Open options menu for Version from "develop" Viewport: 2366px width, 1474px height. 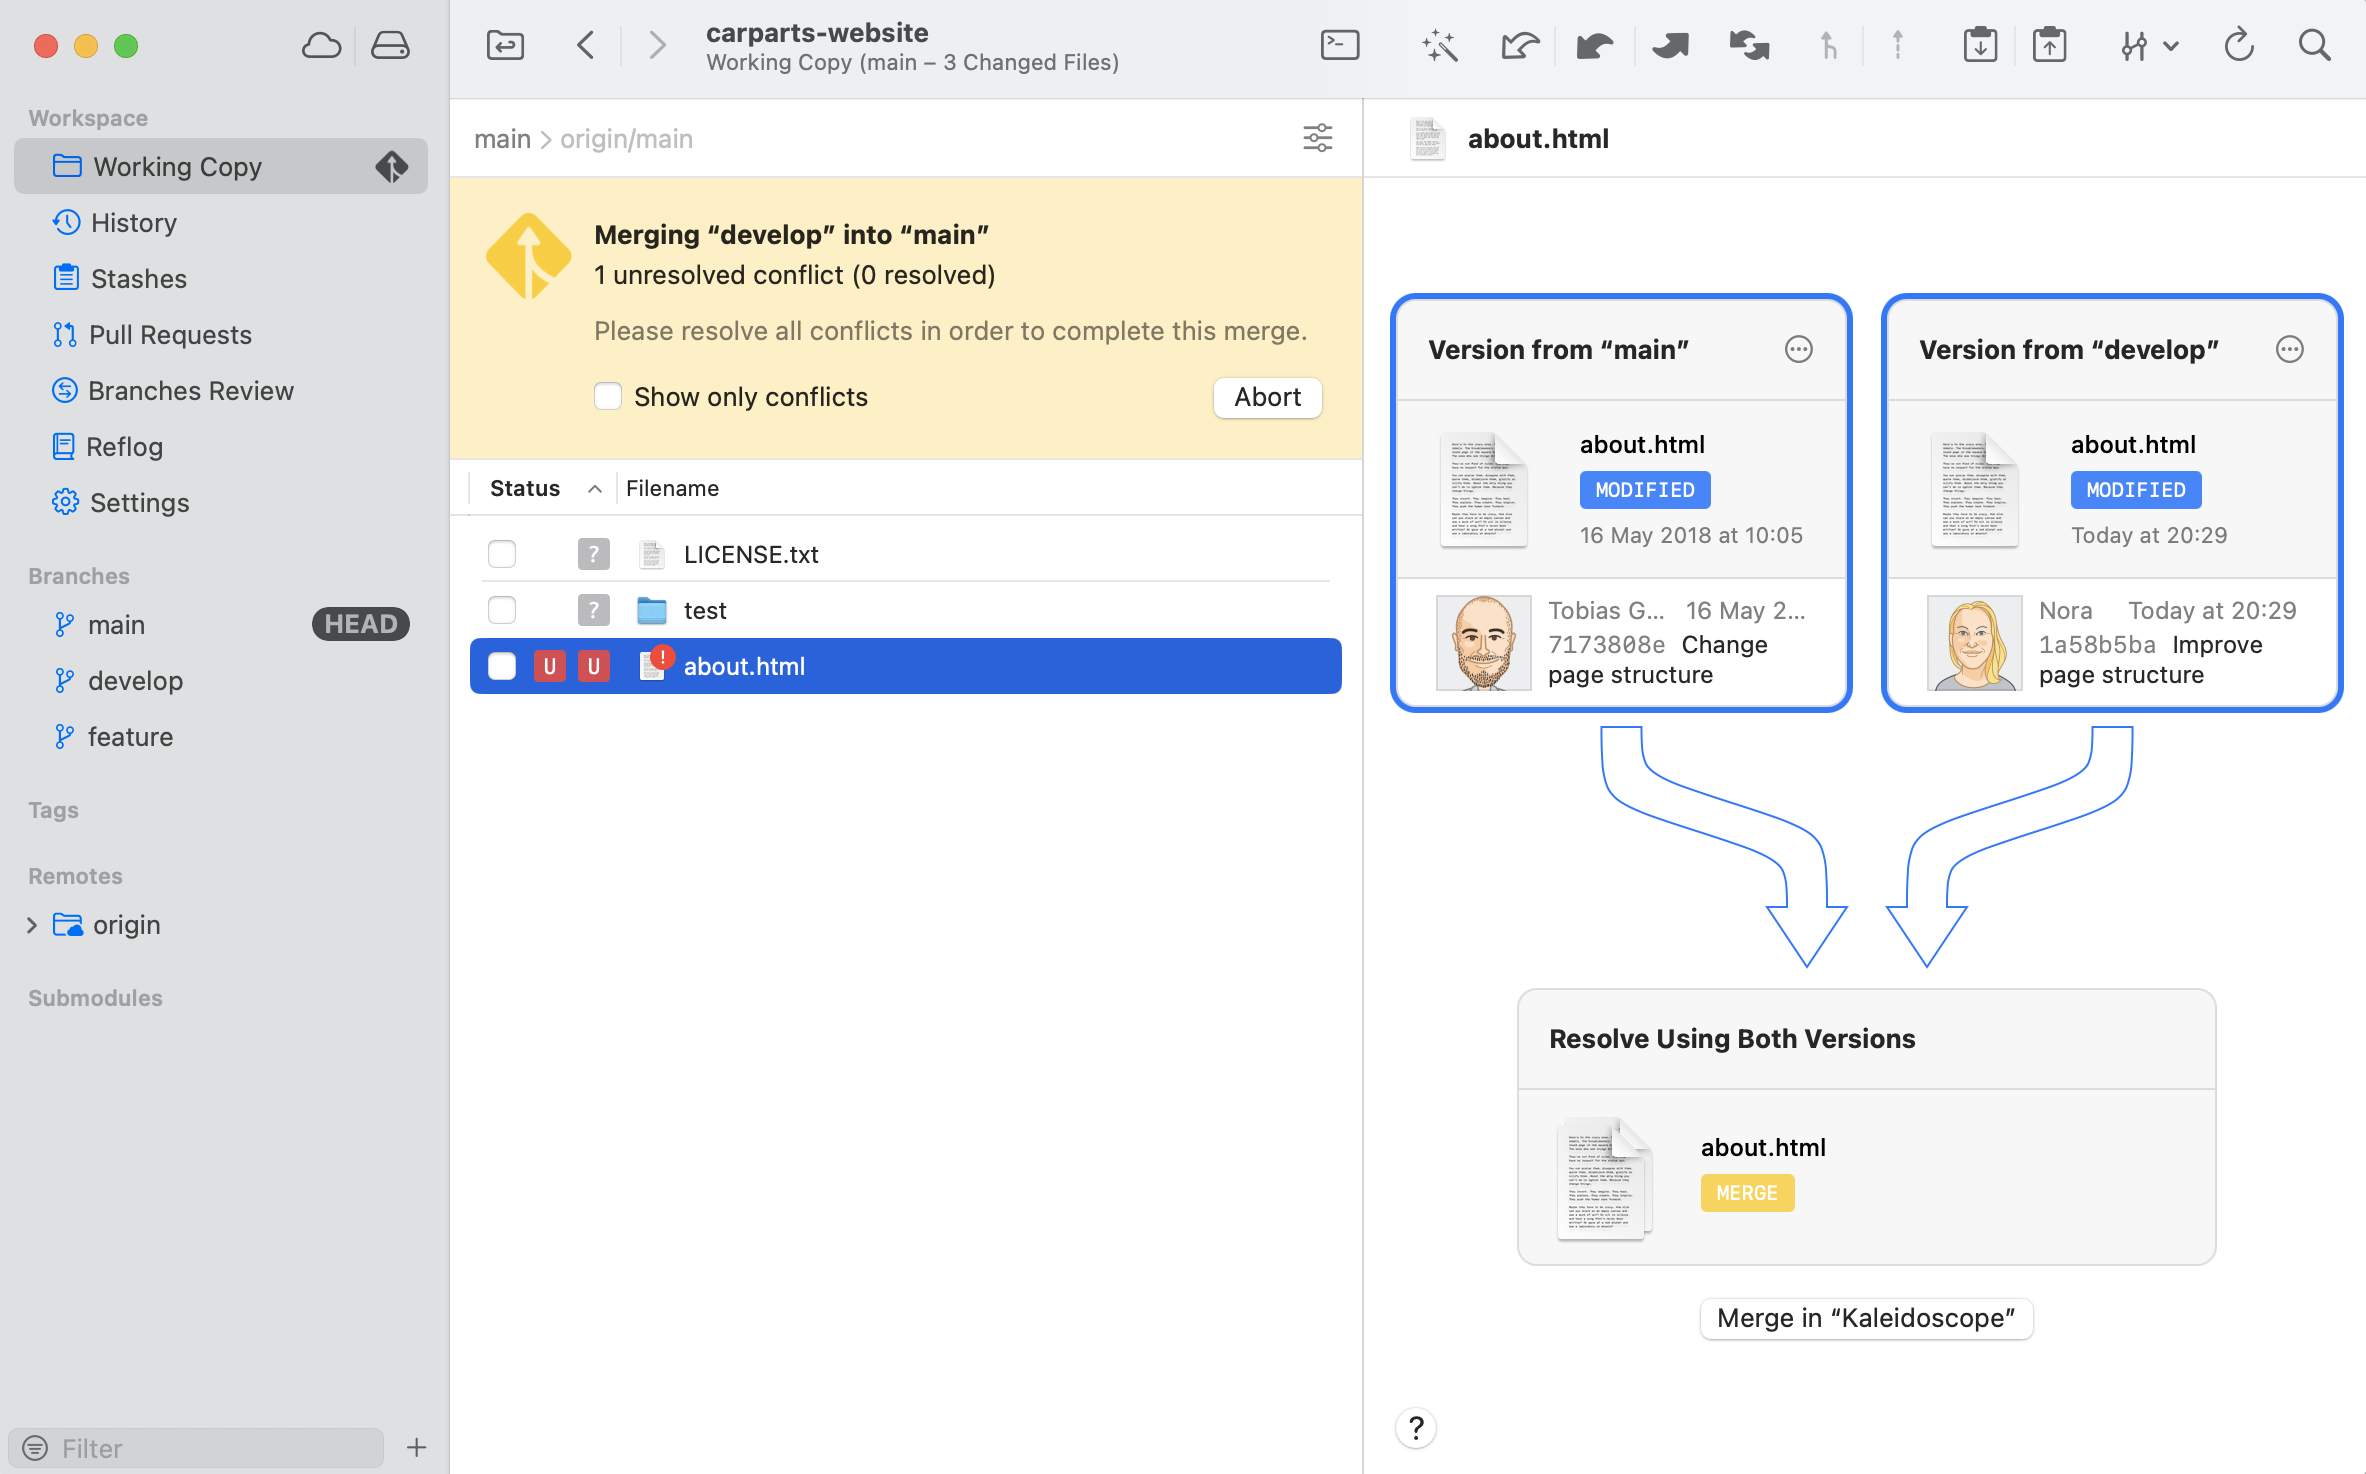(x=2289, y=349)
